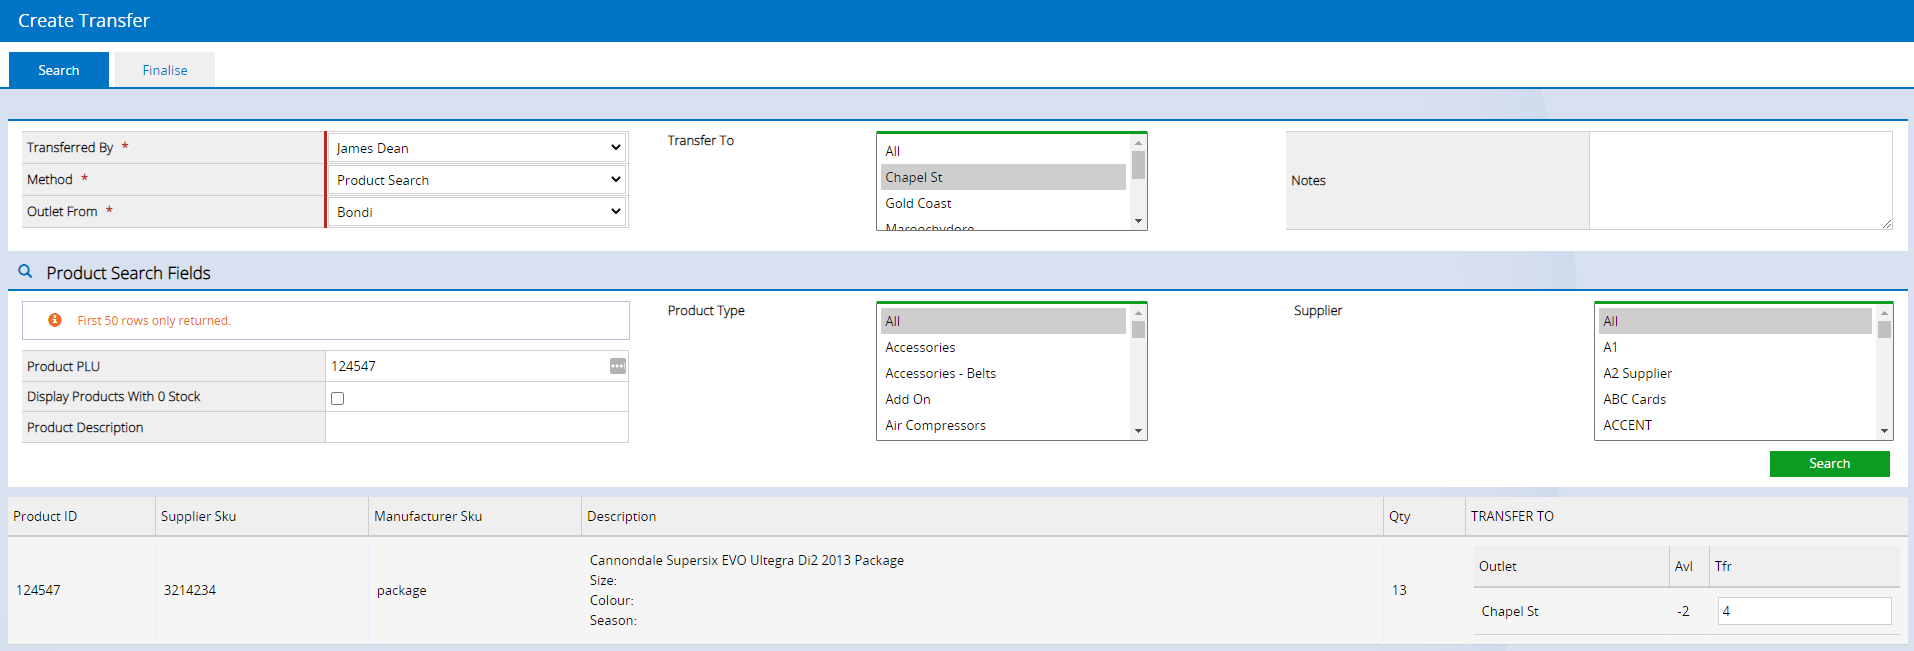Click the green Search button

(1829, 463)
